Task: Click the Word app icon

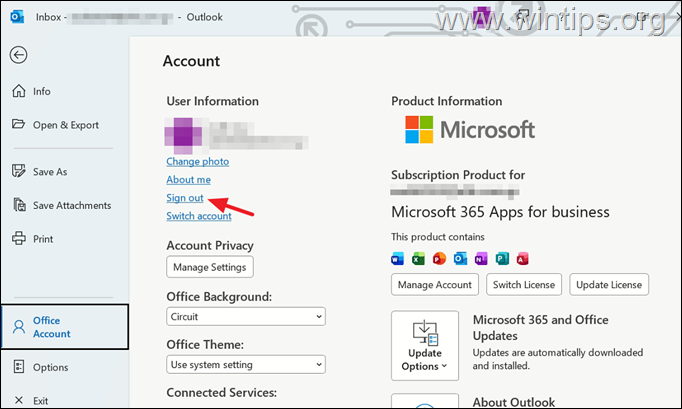Action: [397, 259]
